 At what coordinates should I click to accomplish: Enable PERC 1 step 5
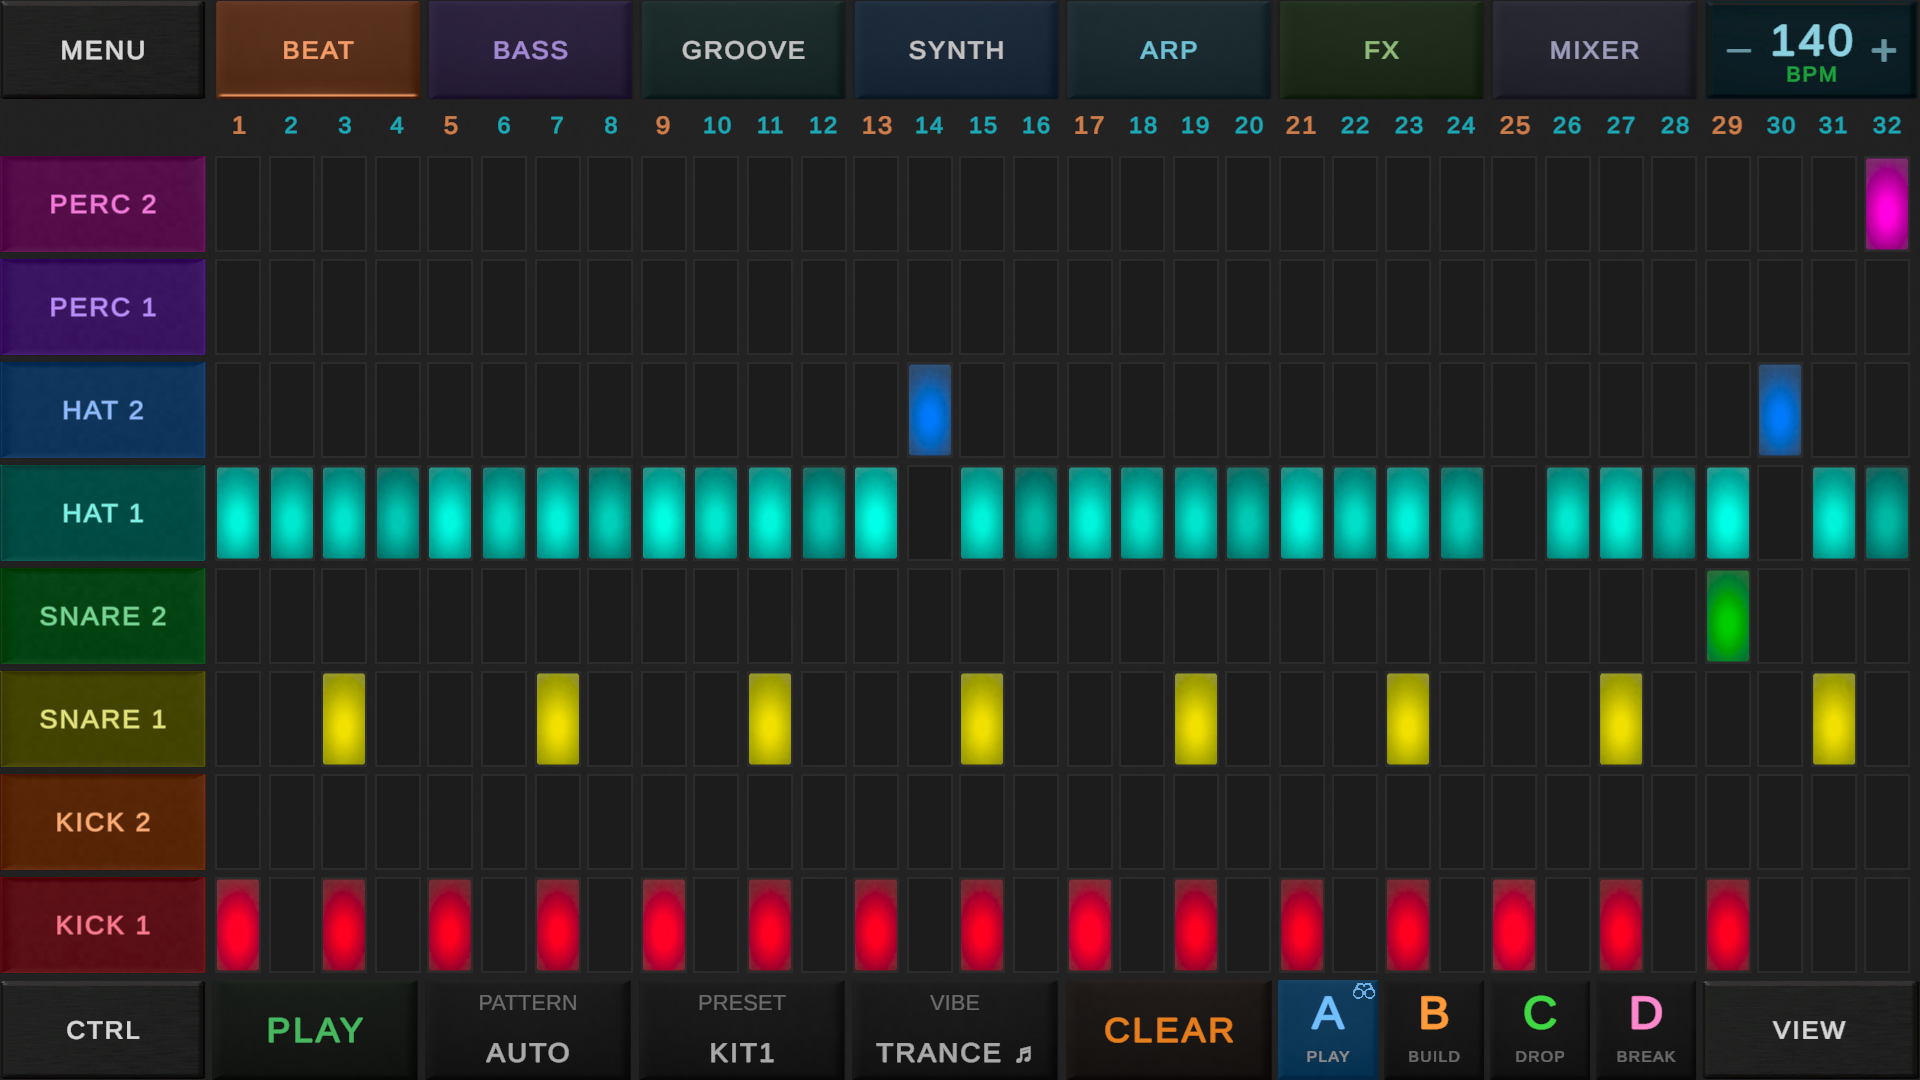point(450,307)
